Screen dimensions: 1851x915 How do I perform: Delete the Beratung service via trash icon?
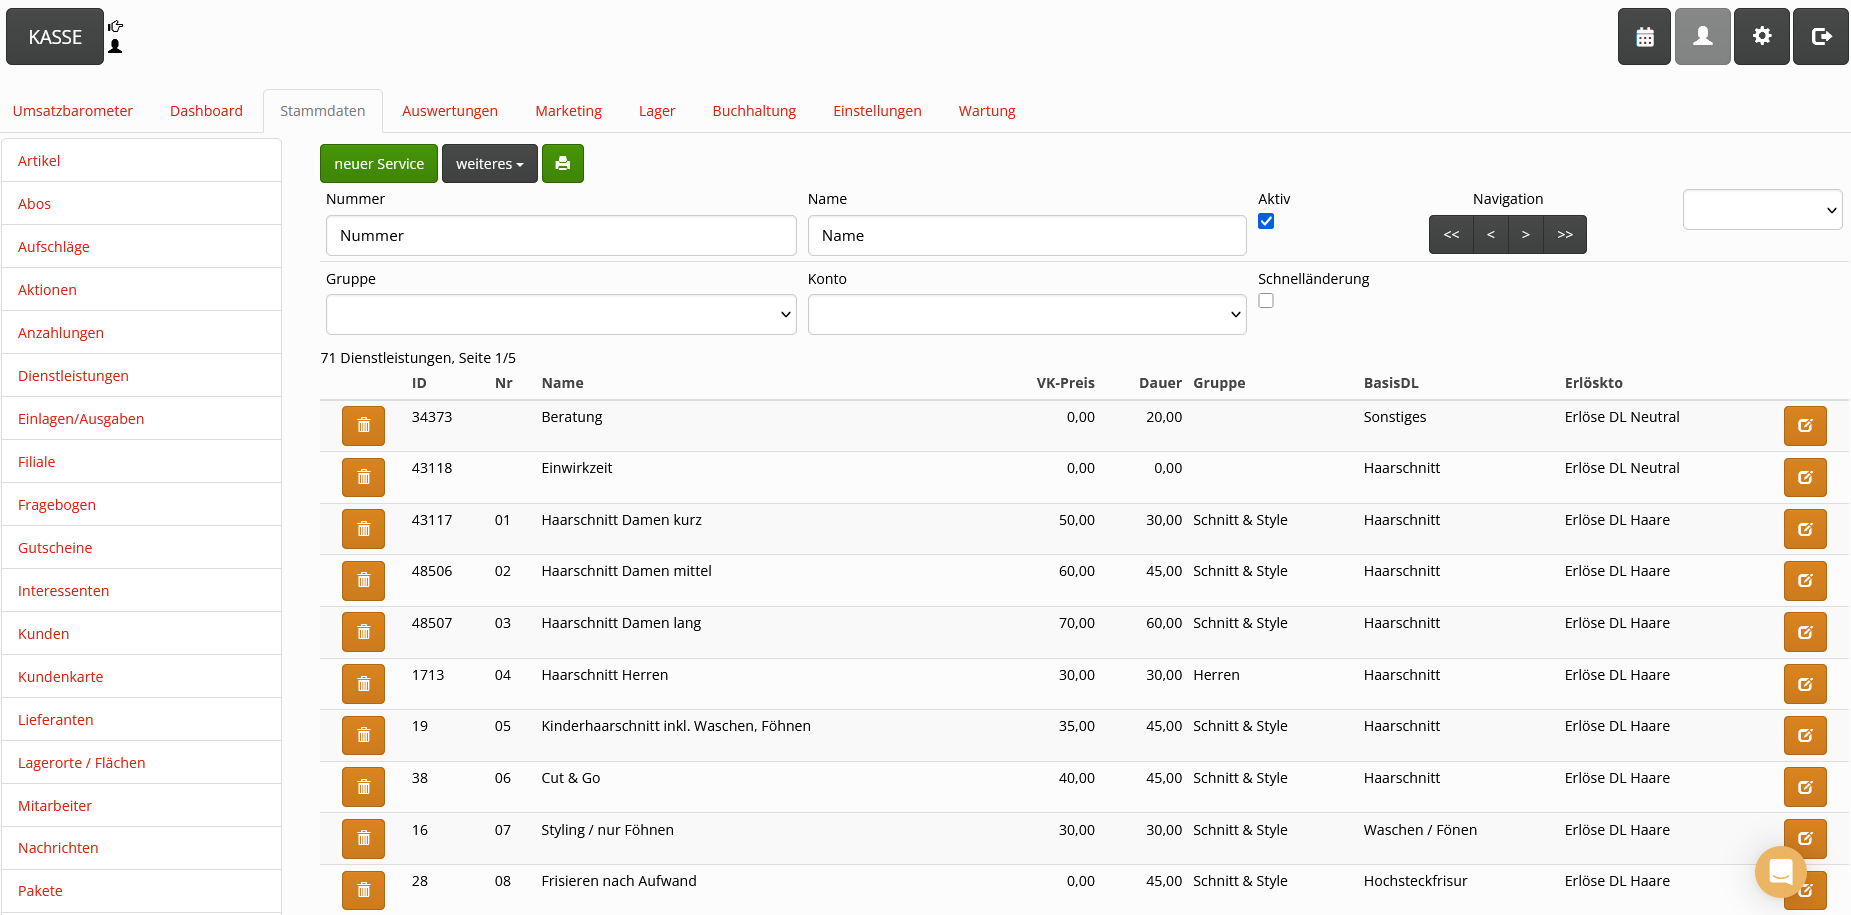coord(363,426)
